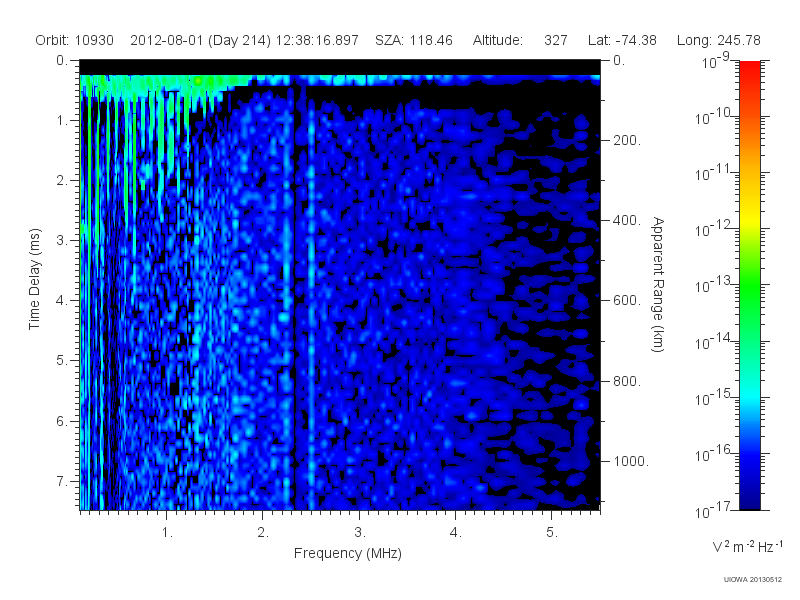Click the 10^-17 color scale label
Screen dimensions: 800x600
pos(713,511)
